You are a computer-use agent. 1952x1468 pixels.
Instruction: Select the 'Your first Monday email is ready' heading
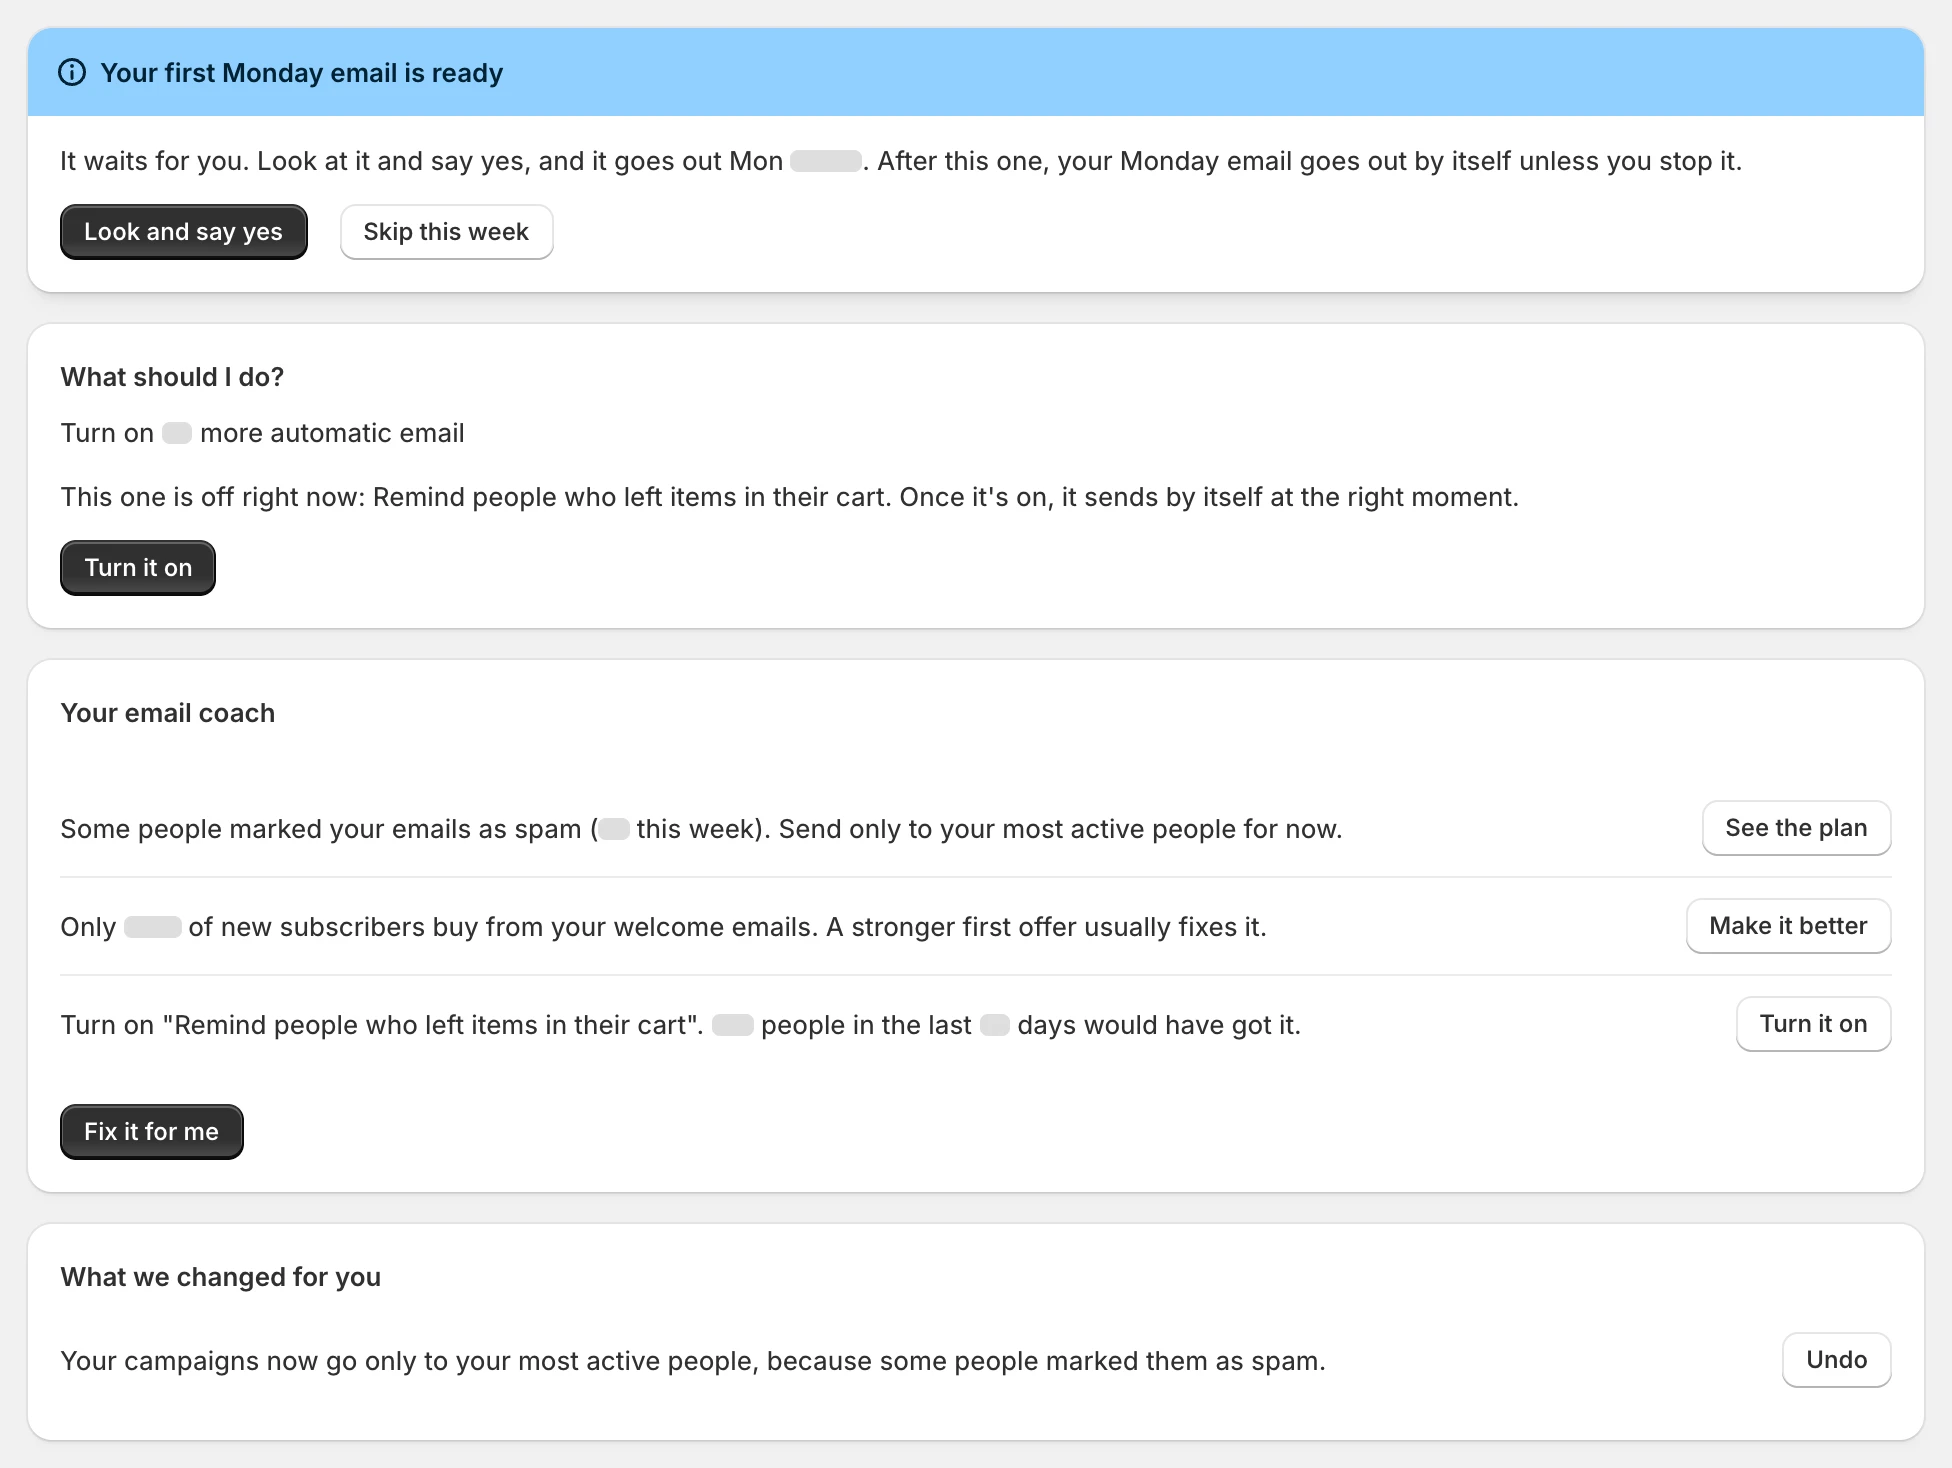point(302,73)
